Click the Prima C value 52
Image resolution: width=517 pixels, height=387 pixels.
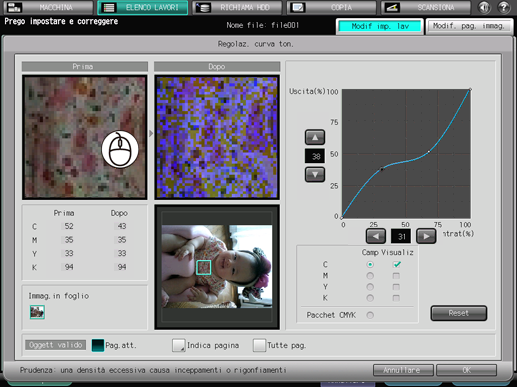tap(69, 226)
